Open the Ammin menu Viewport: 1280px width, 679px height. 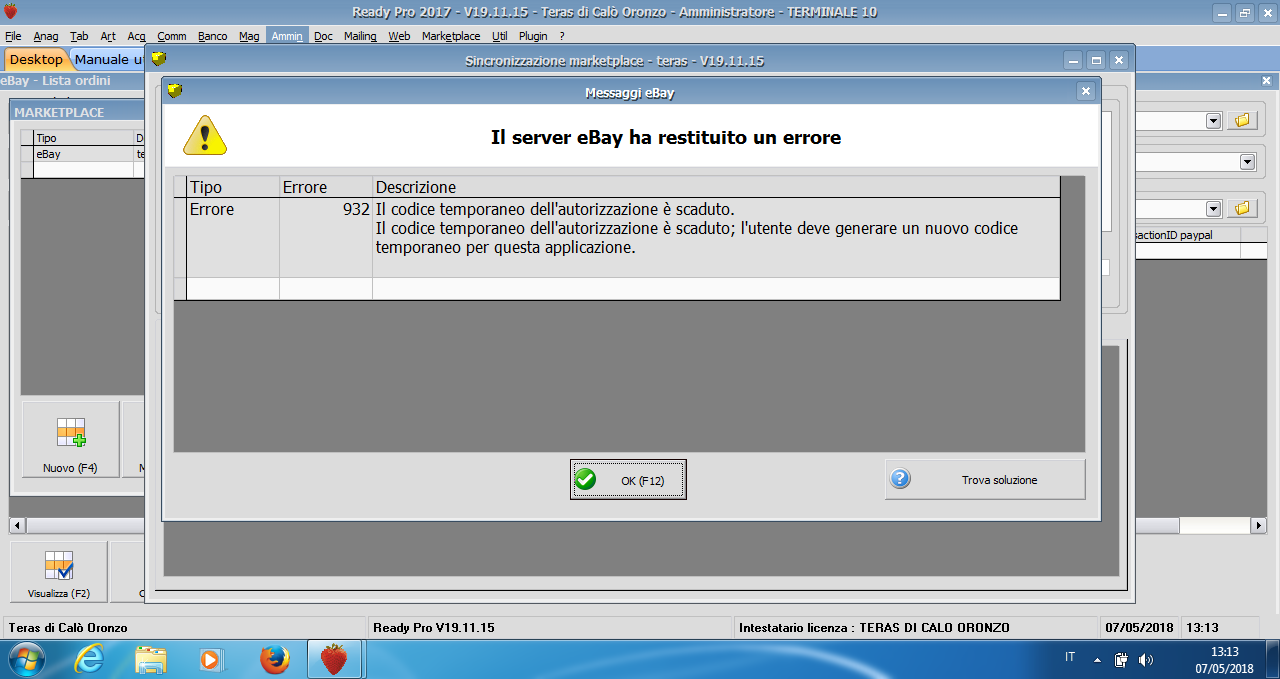(287, 36)
